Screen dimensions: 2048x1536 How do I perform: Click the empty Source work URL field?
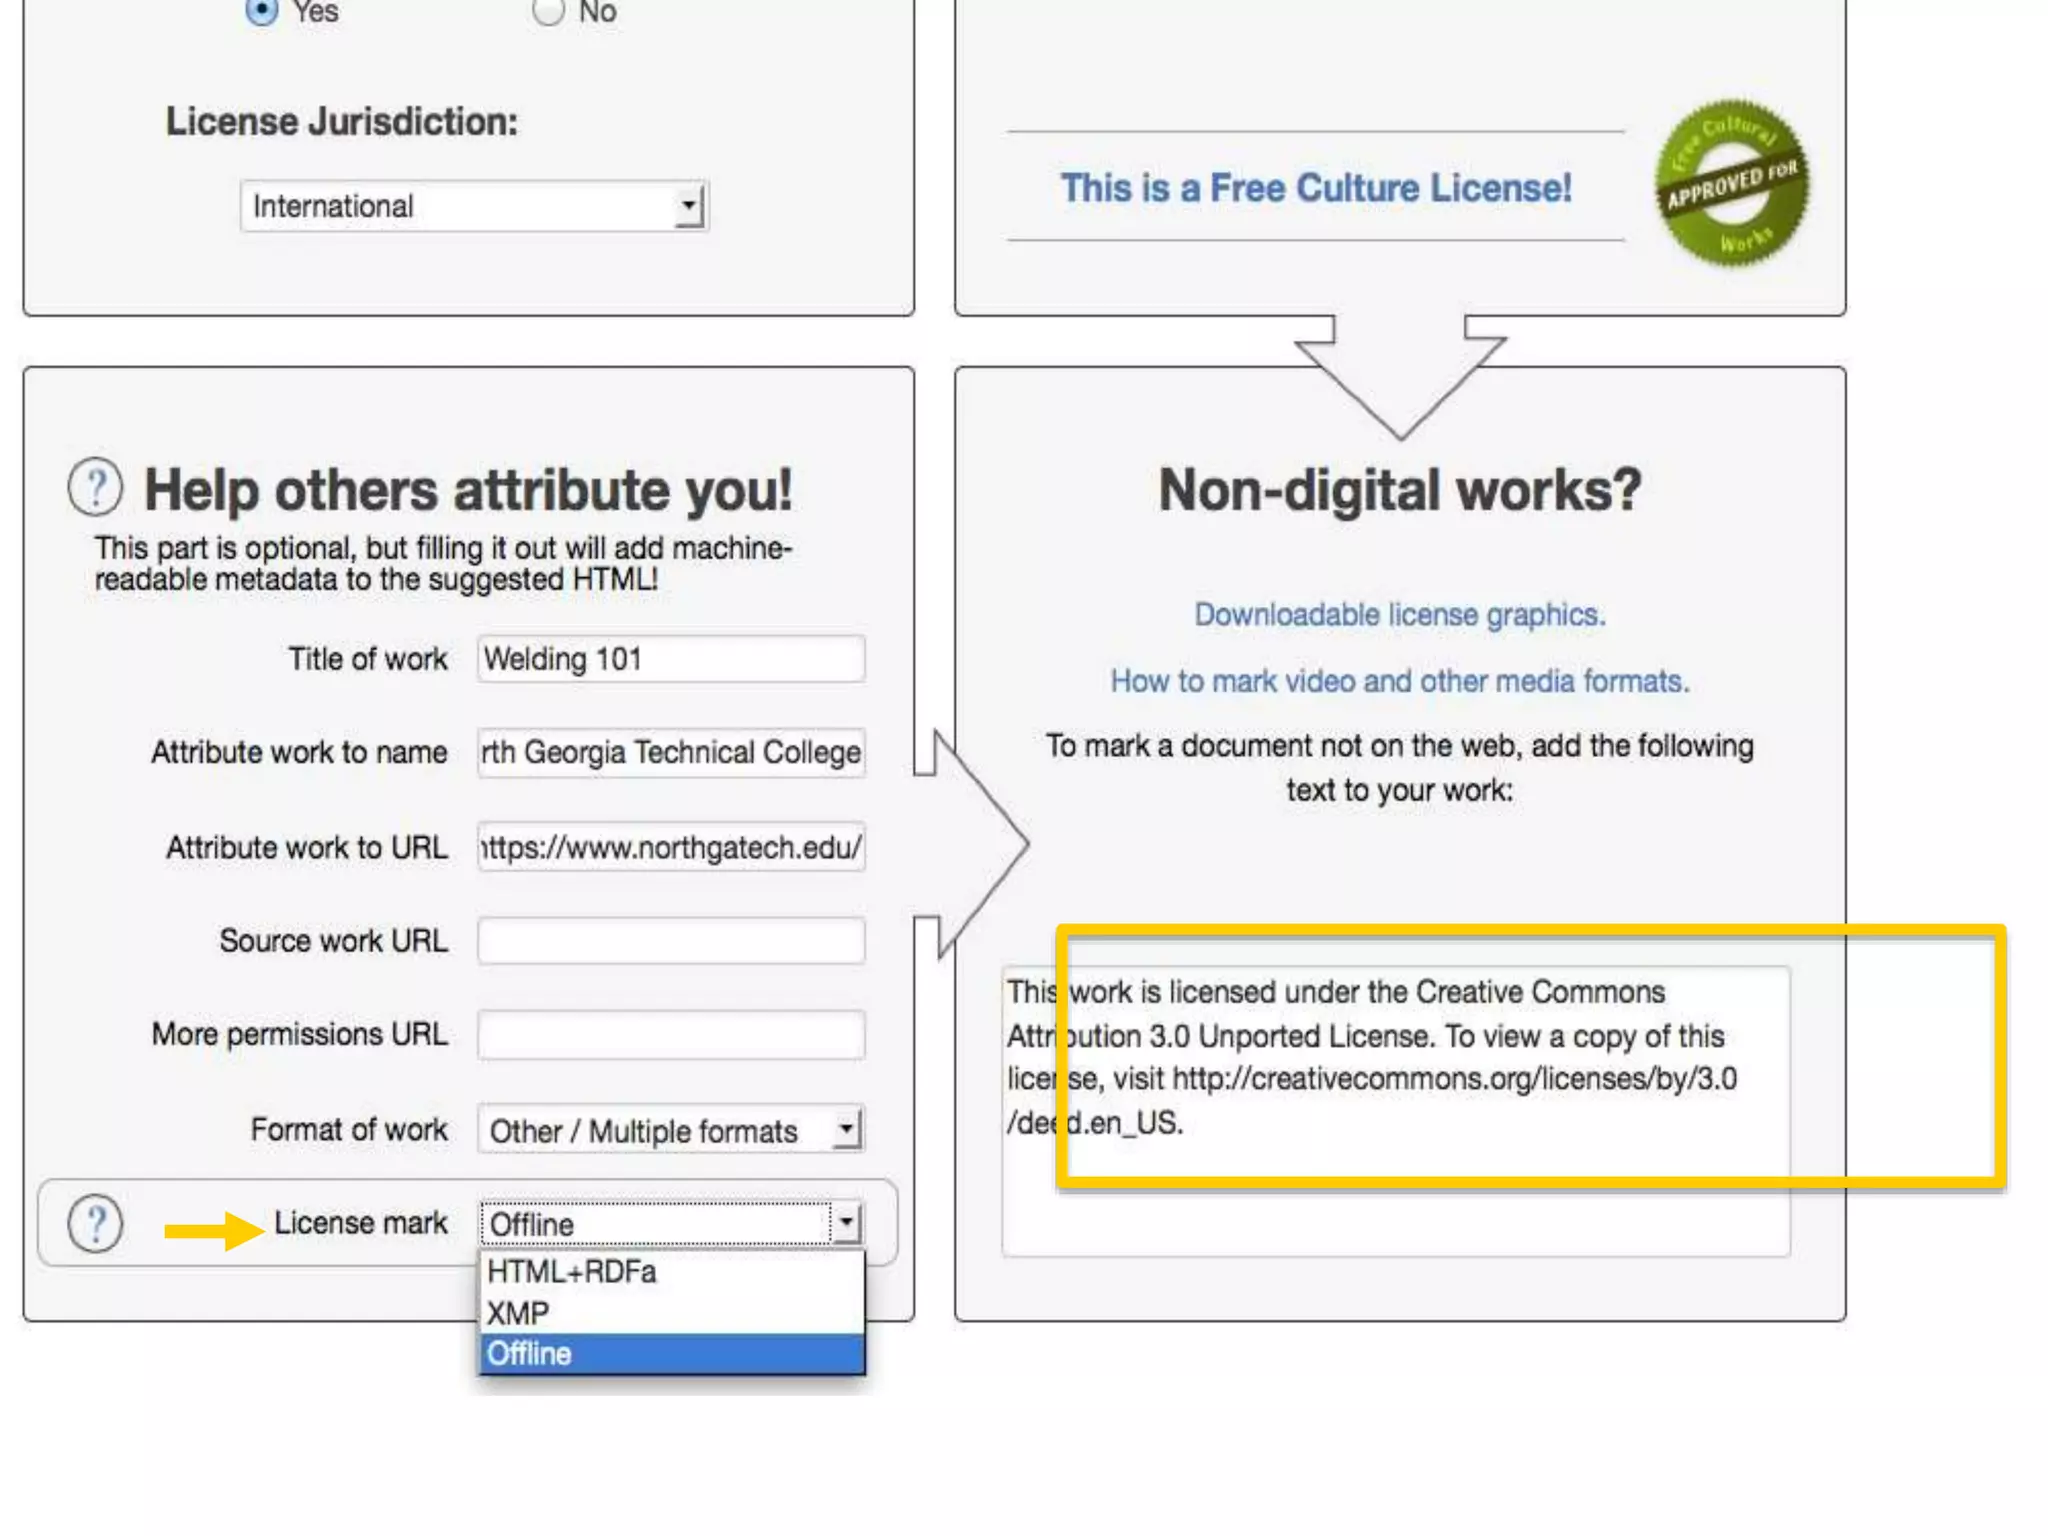tap(670, 941)
